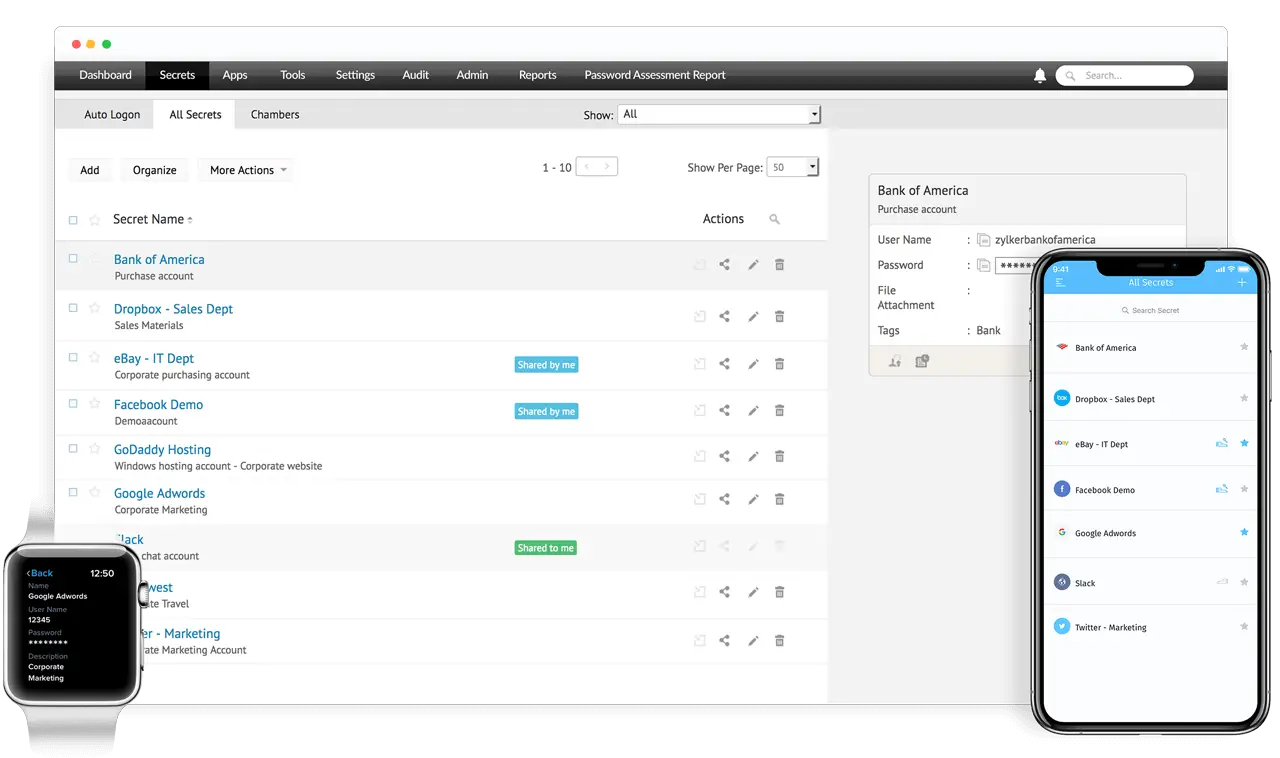This screenshot has width=1280, height=758.
Task: Toggle the favorites star in header
Action: click(95, 220)
